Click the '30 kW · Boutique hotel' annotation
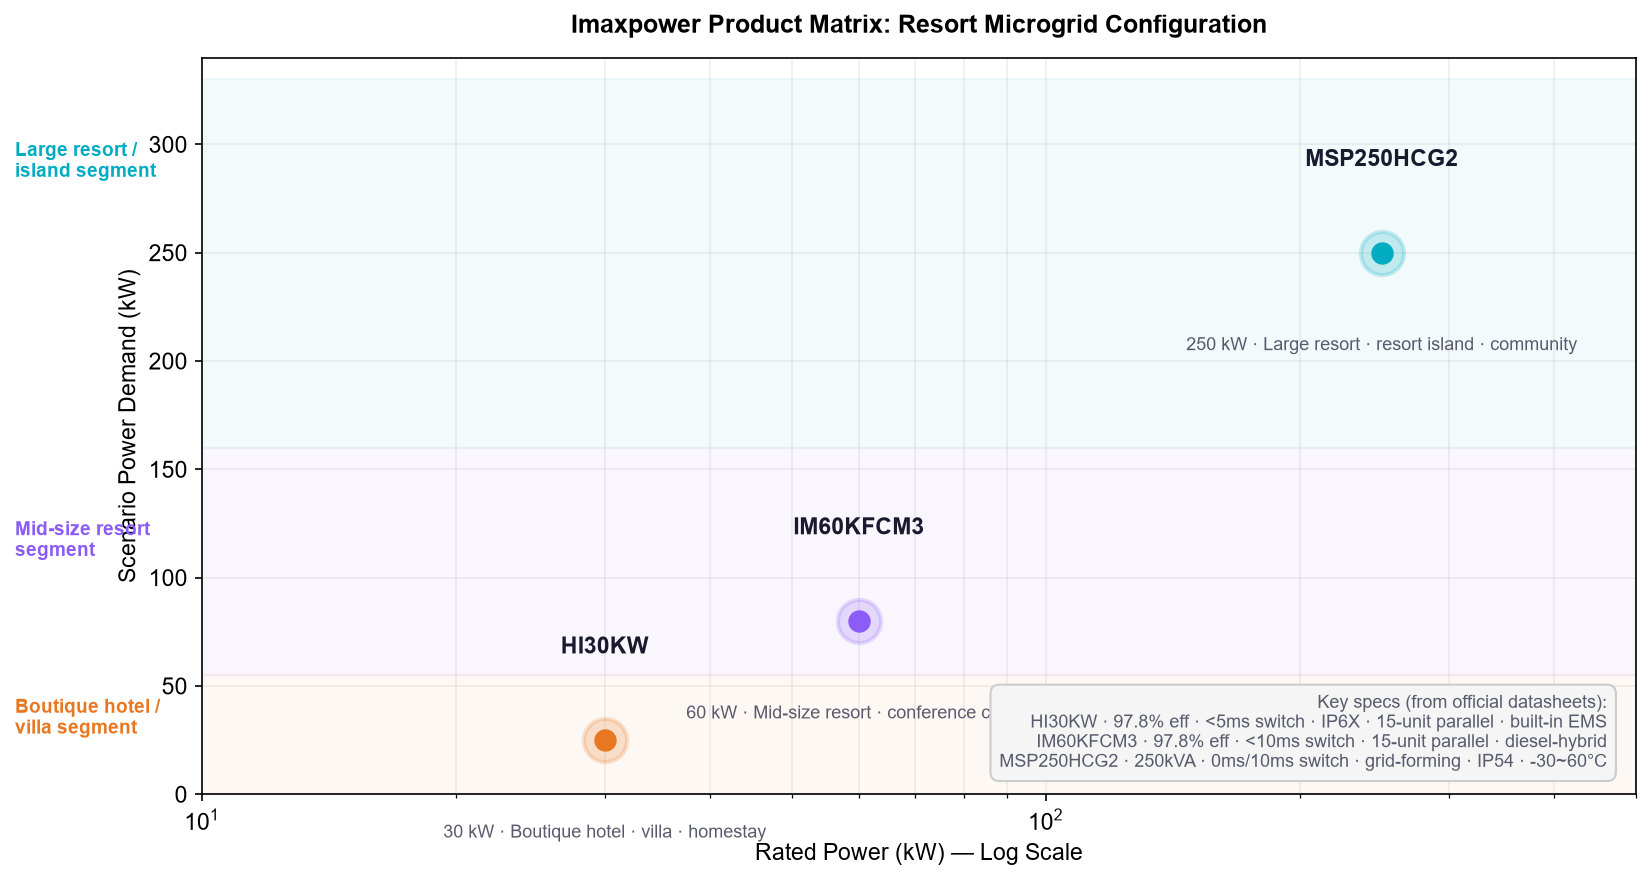Image resolution: width=1650 pixels, height=880 pixels. click(x=605, y=832)
